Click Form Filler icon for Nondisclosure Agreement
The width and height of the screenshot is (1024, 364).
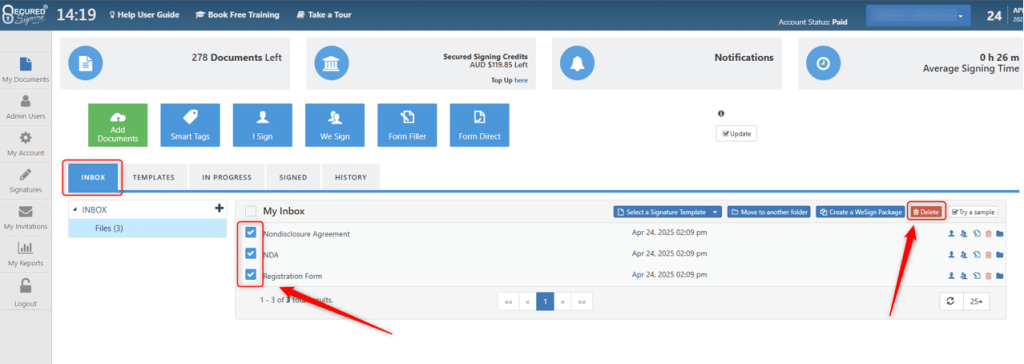[976, 234]
